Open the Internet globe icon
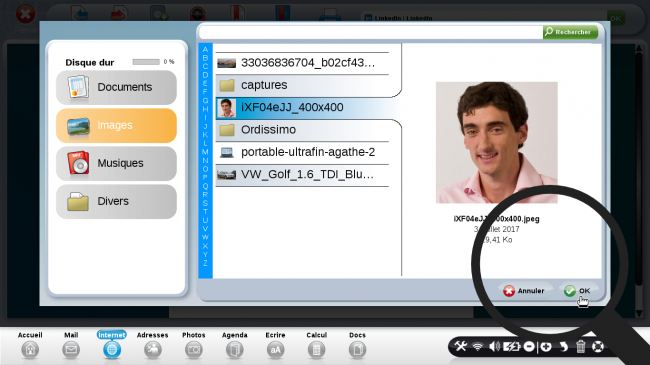650x365 pixels. [112, 350]
